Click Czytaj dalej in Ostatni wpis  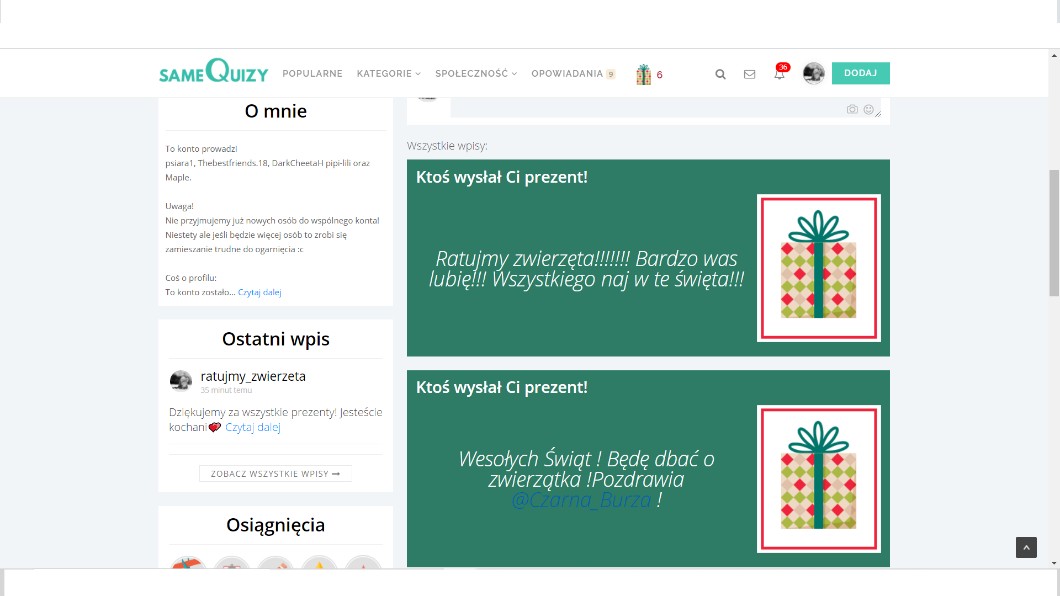click(252, 427)
